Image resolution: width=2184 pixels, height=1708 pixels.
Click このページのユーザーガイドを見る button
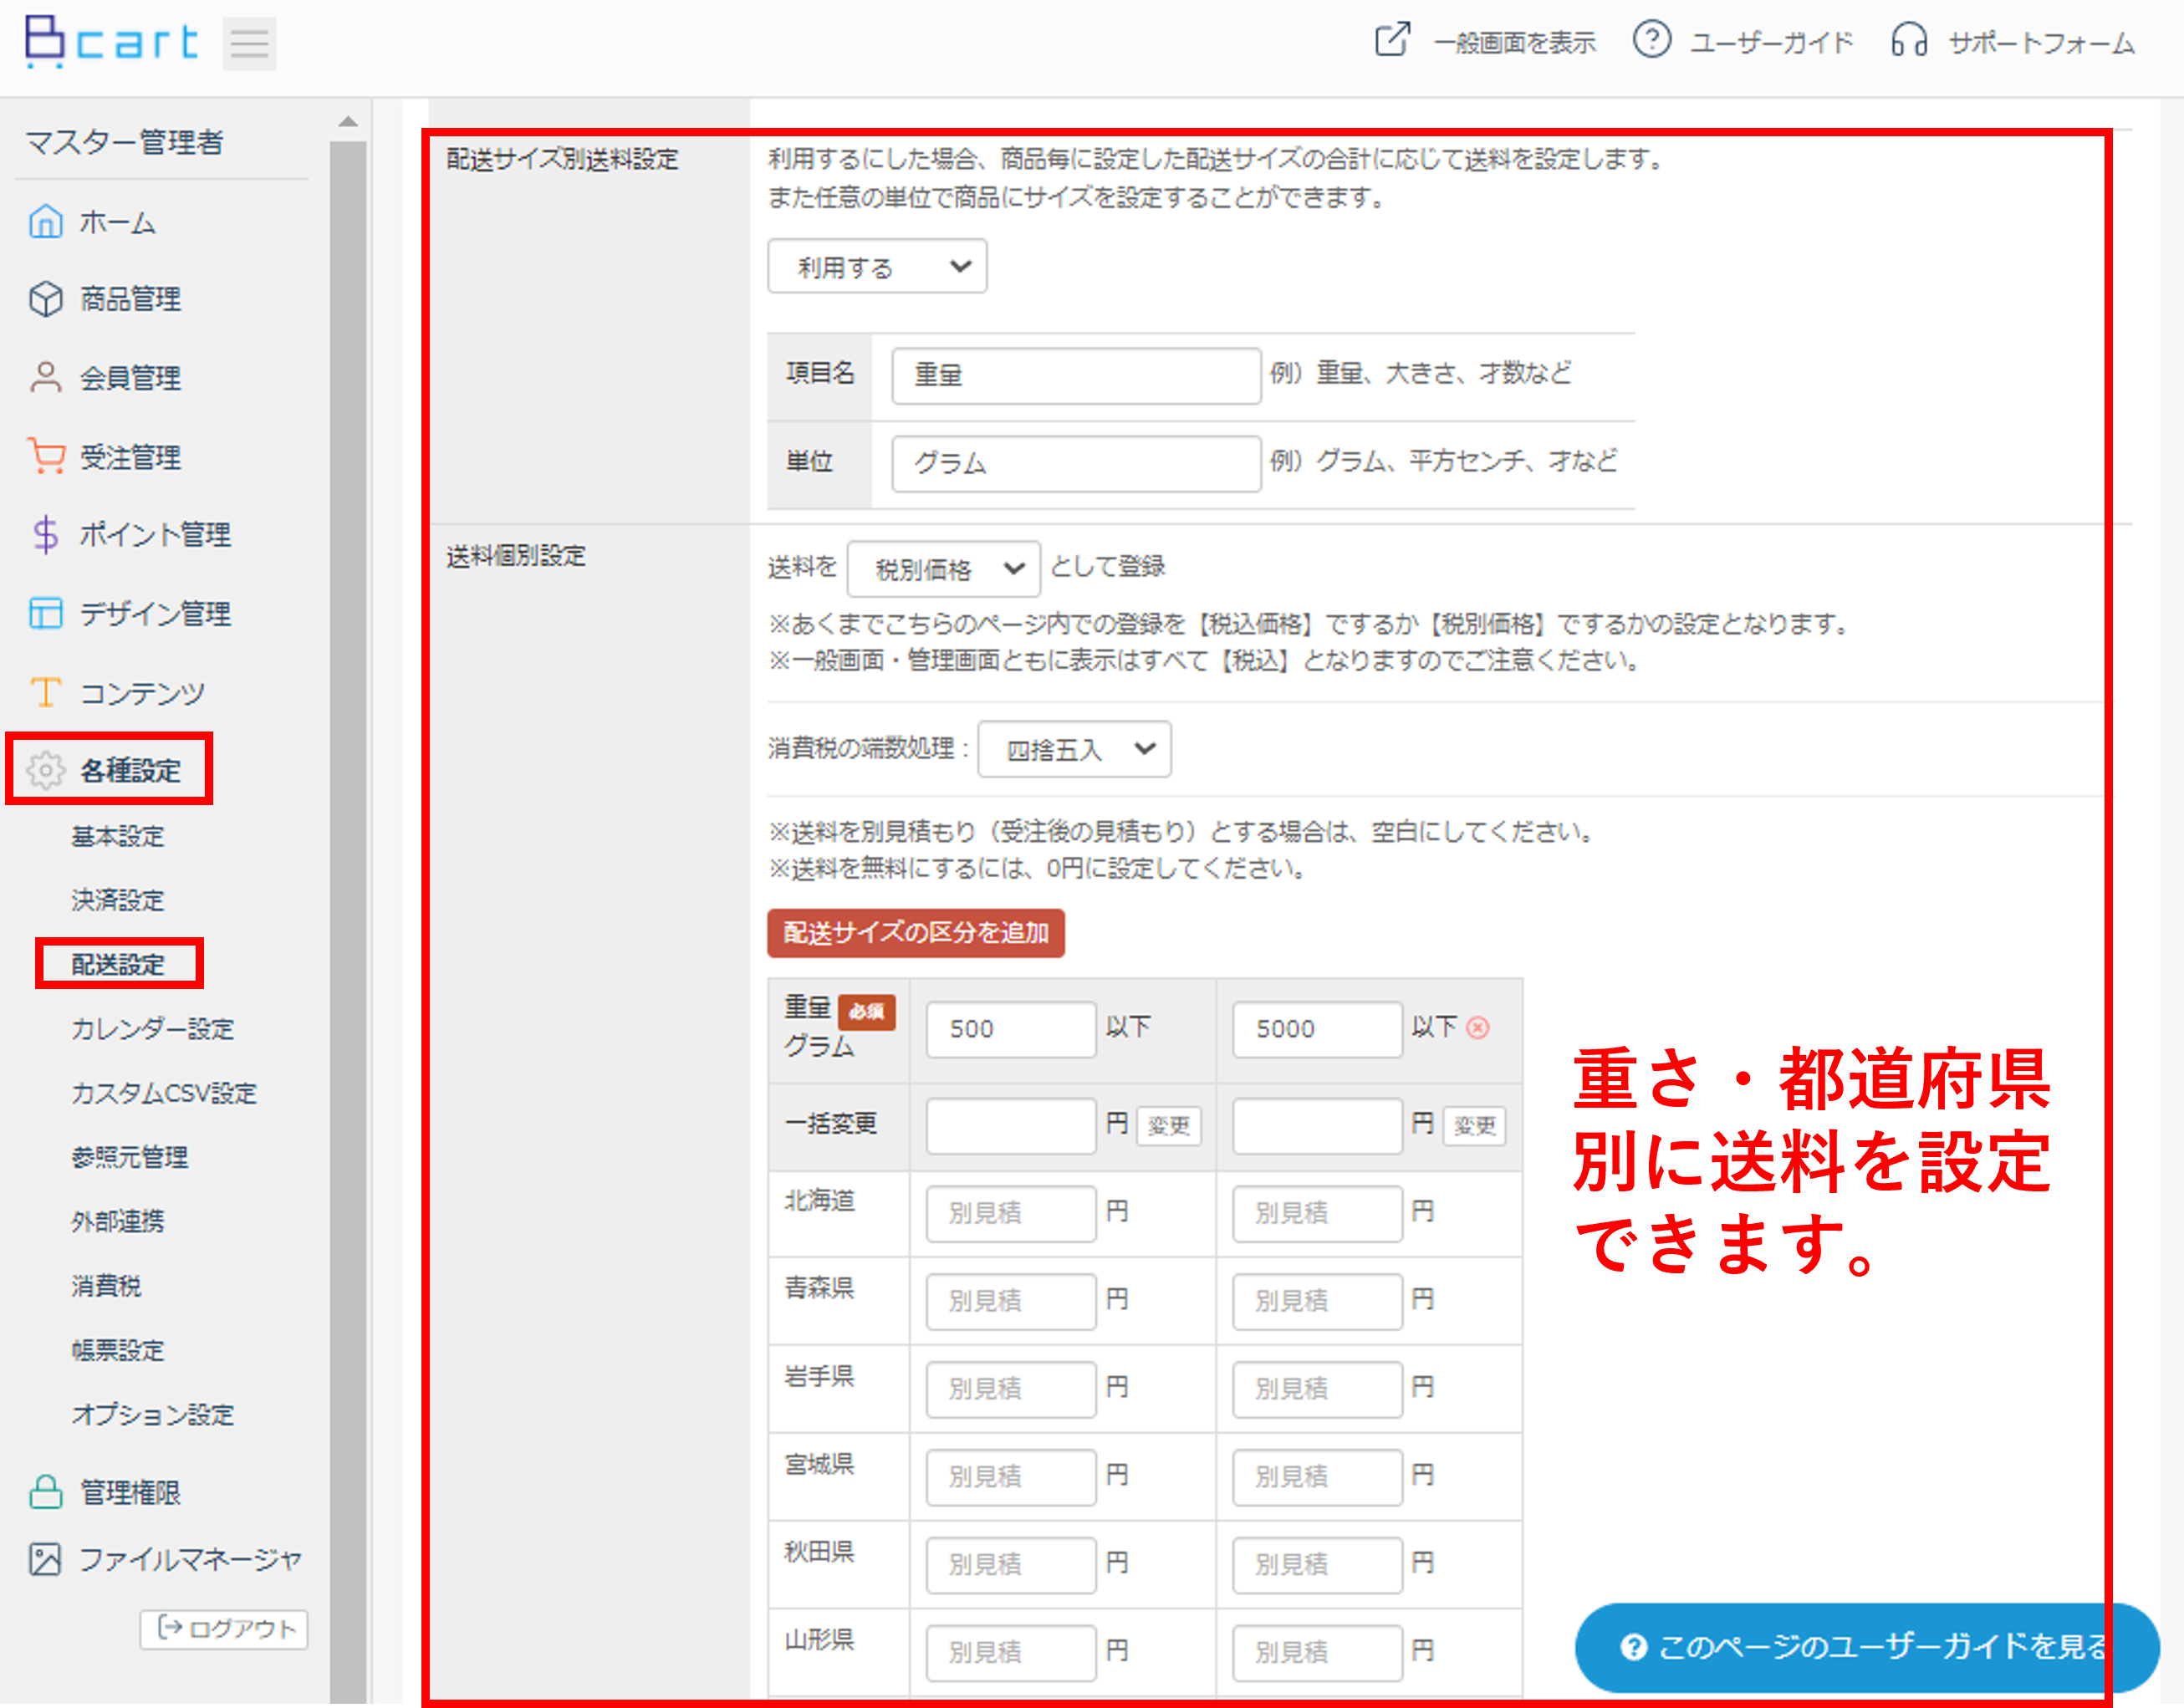1866,1647
